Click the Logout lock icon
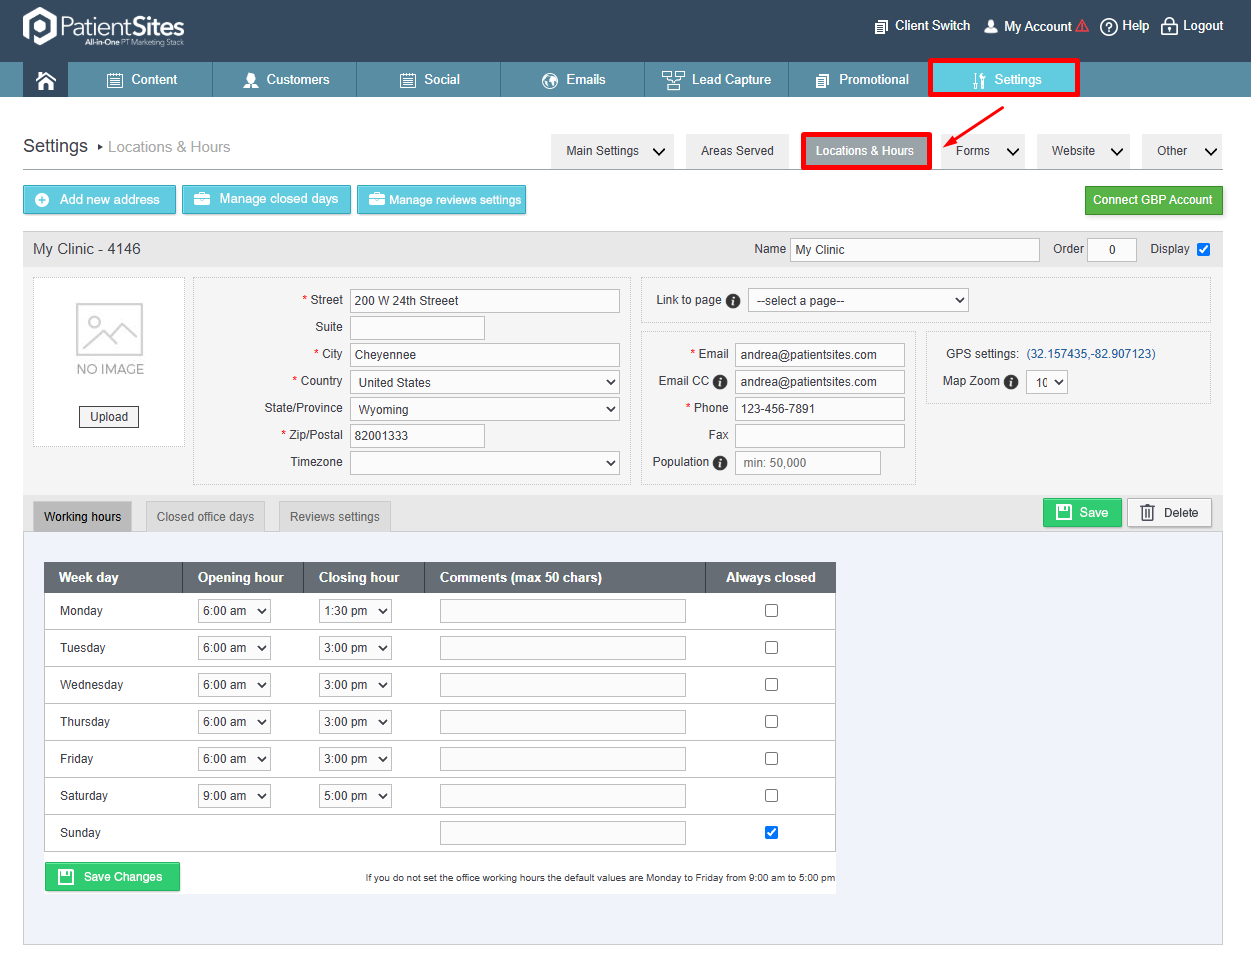This screenshot has width=1251, height=973. click(1169, 26)
